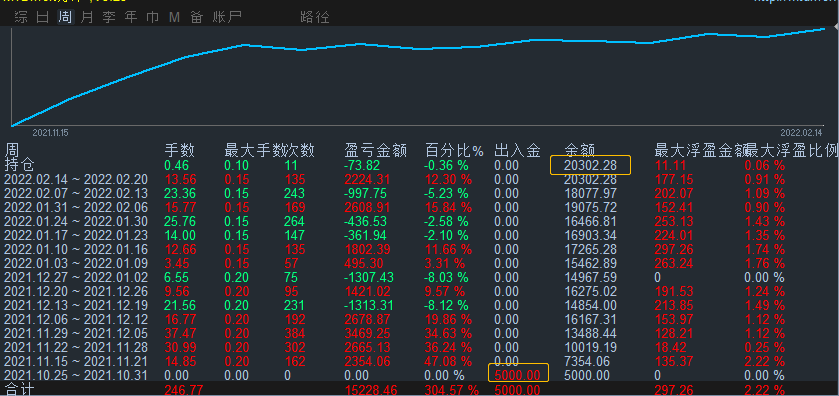Click the profit value 2224.31
This screenshot has width=839, height=396.
pos(367,179)
